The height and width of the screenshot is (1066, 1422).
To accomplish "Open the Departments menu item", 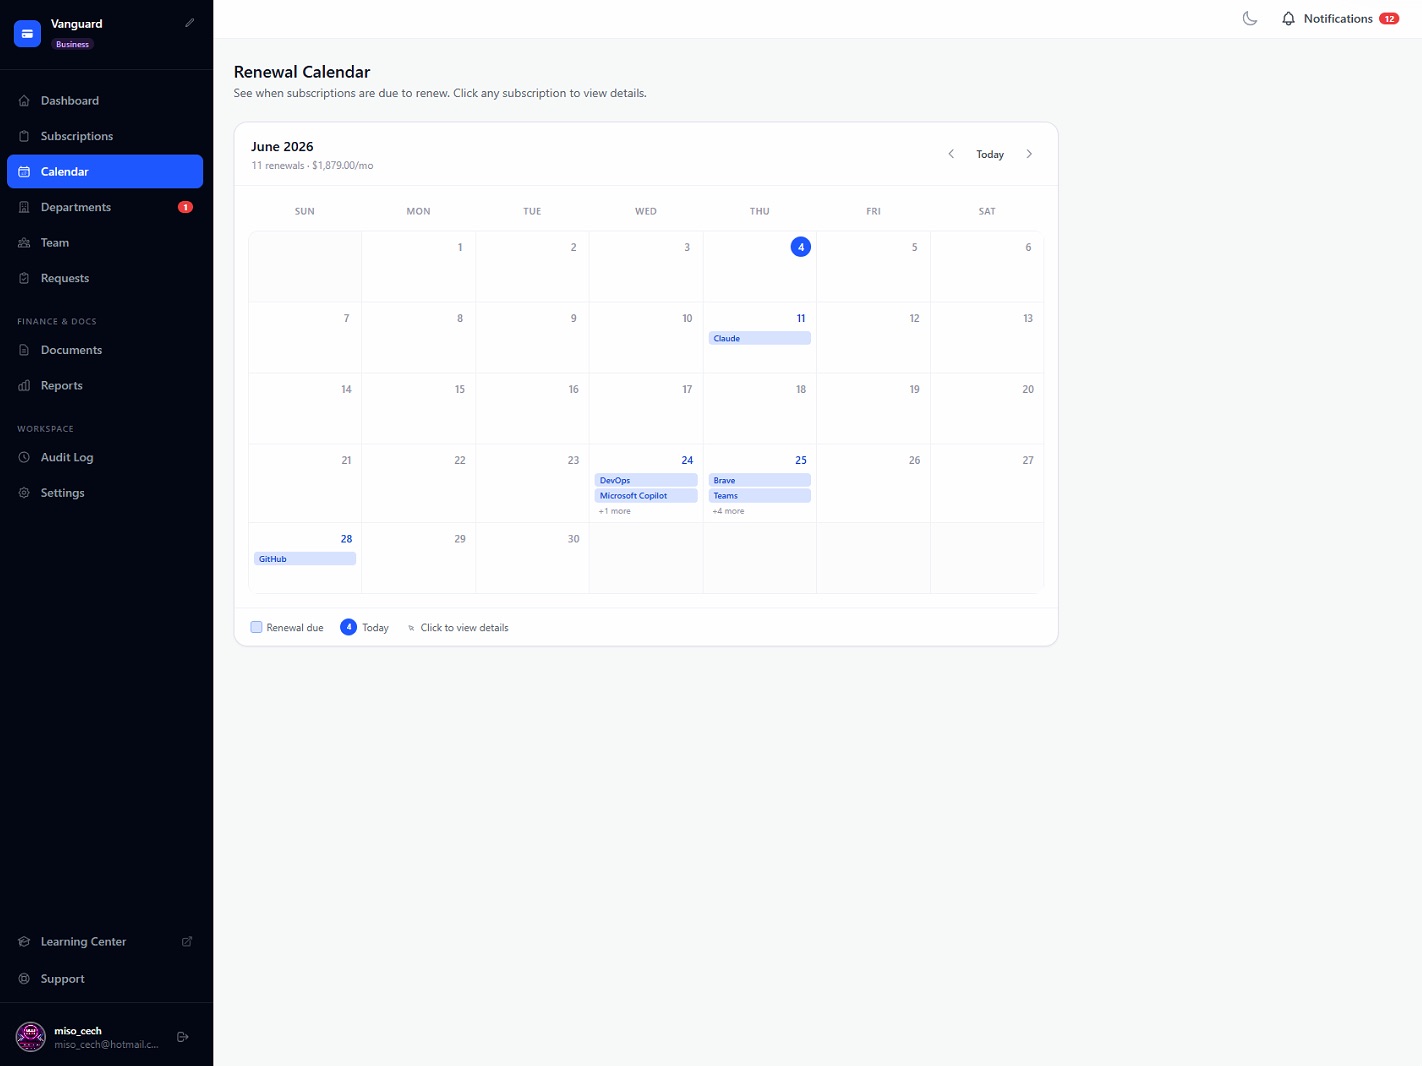I will pyautogui.click(x=105, y=207).
